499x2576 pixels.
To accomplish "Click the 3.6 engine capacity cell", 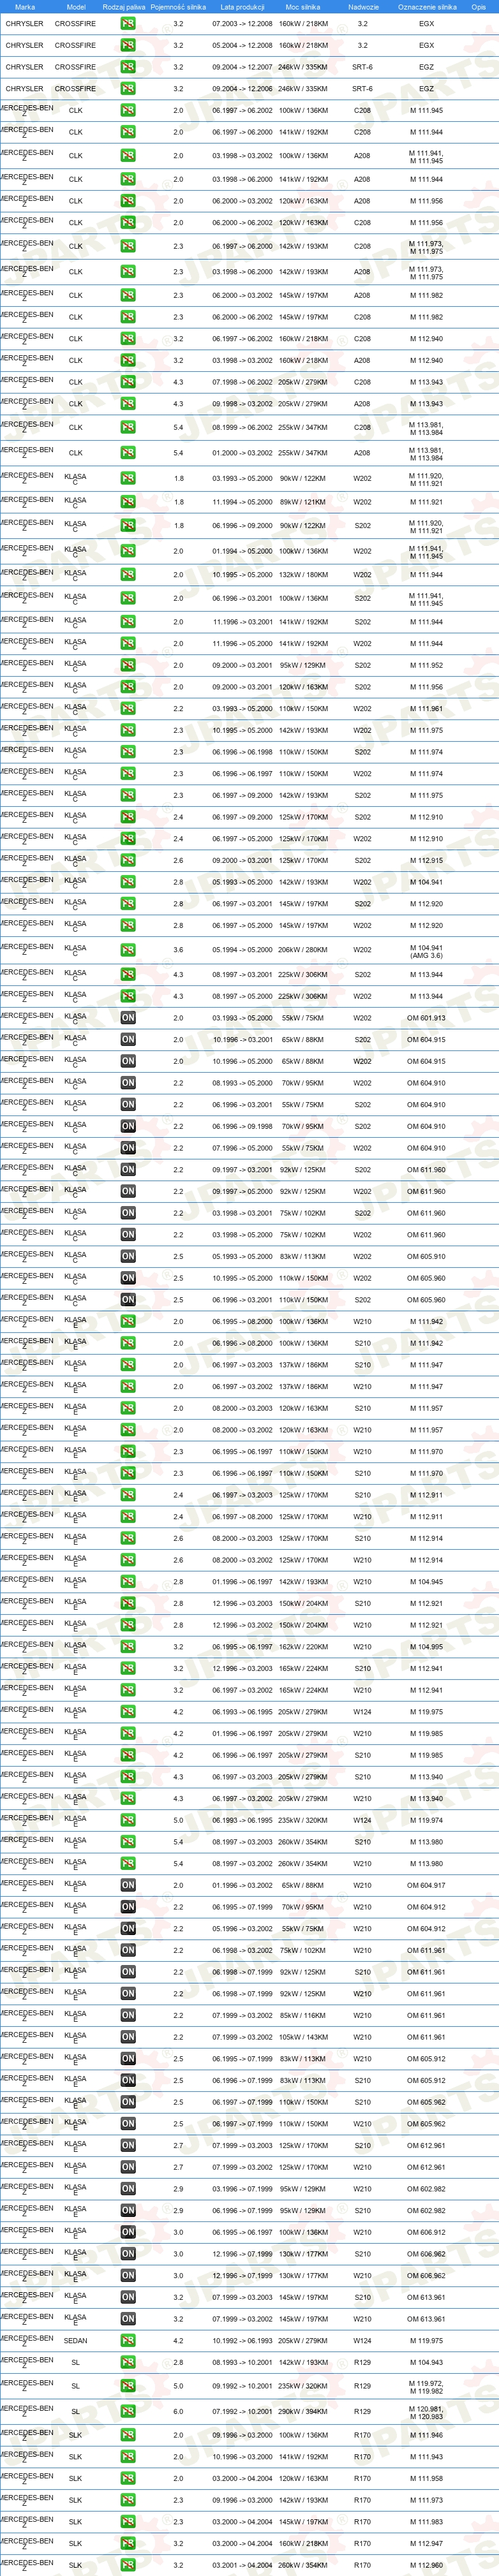I will point(178,950).
